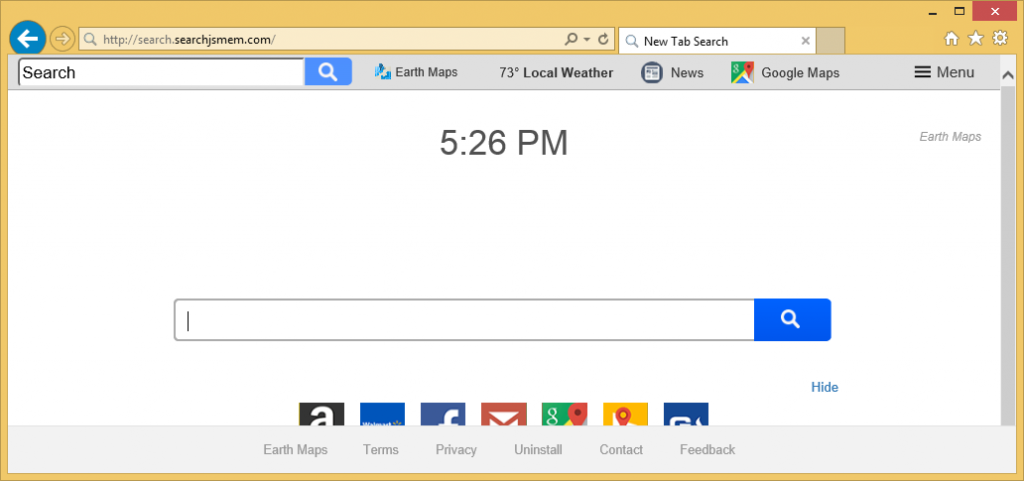
Task: Open the Facebook shortcut tile
Action: [443, 414]
